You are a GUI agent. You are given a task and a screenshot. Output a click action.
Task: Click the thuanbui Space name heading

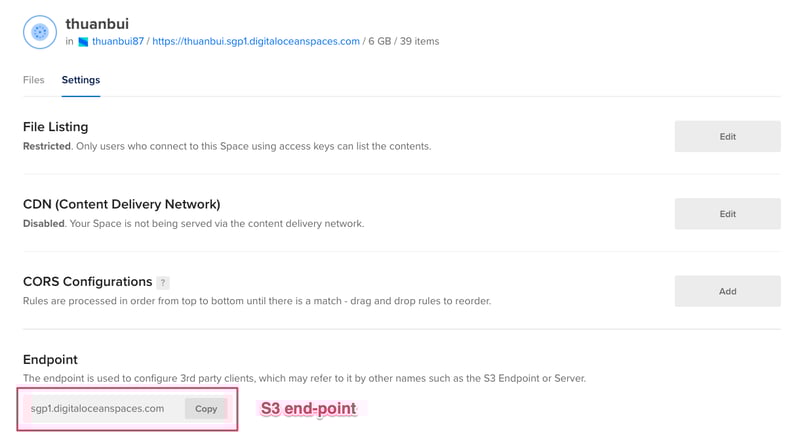pos(97,23)
